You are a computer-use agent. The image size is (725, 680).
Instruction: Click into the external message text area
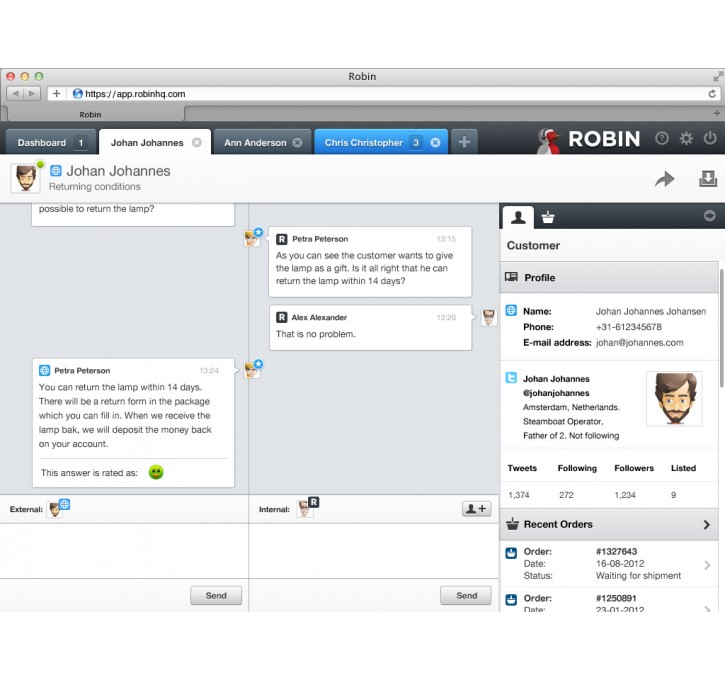(x=124, y=551)
